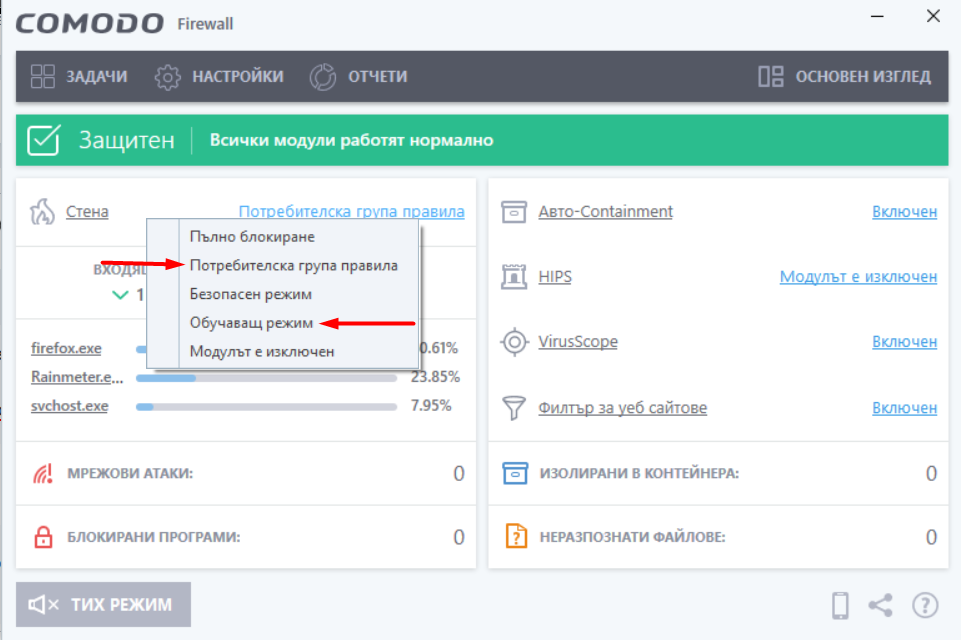Click the НЕРАЗПОЗНАТИ ФАЙЛОВЕ count value
The height and width of the screenshot is (640, 961).
(x=931, y=537)
